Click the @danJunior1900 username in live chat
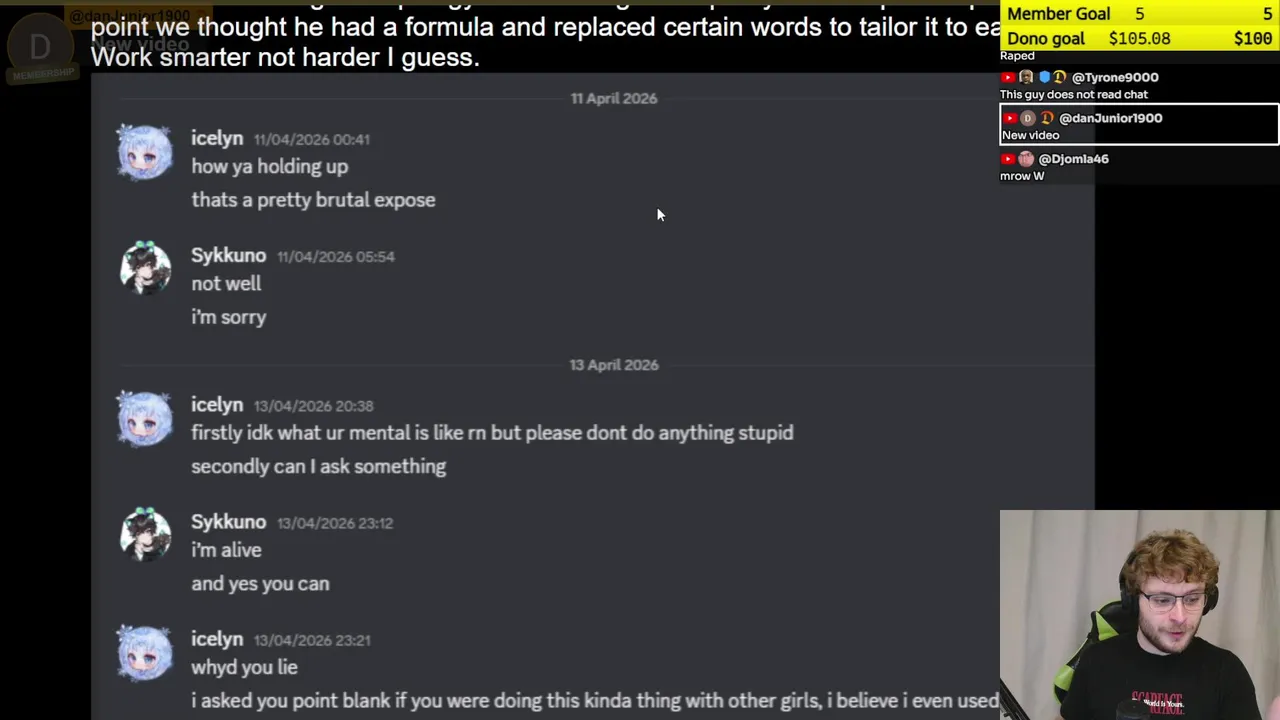Screen dimensions: 1280x720 (1110, 118)
